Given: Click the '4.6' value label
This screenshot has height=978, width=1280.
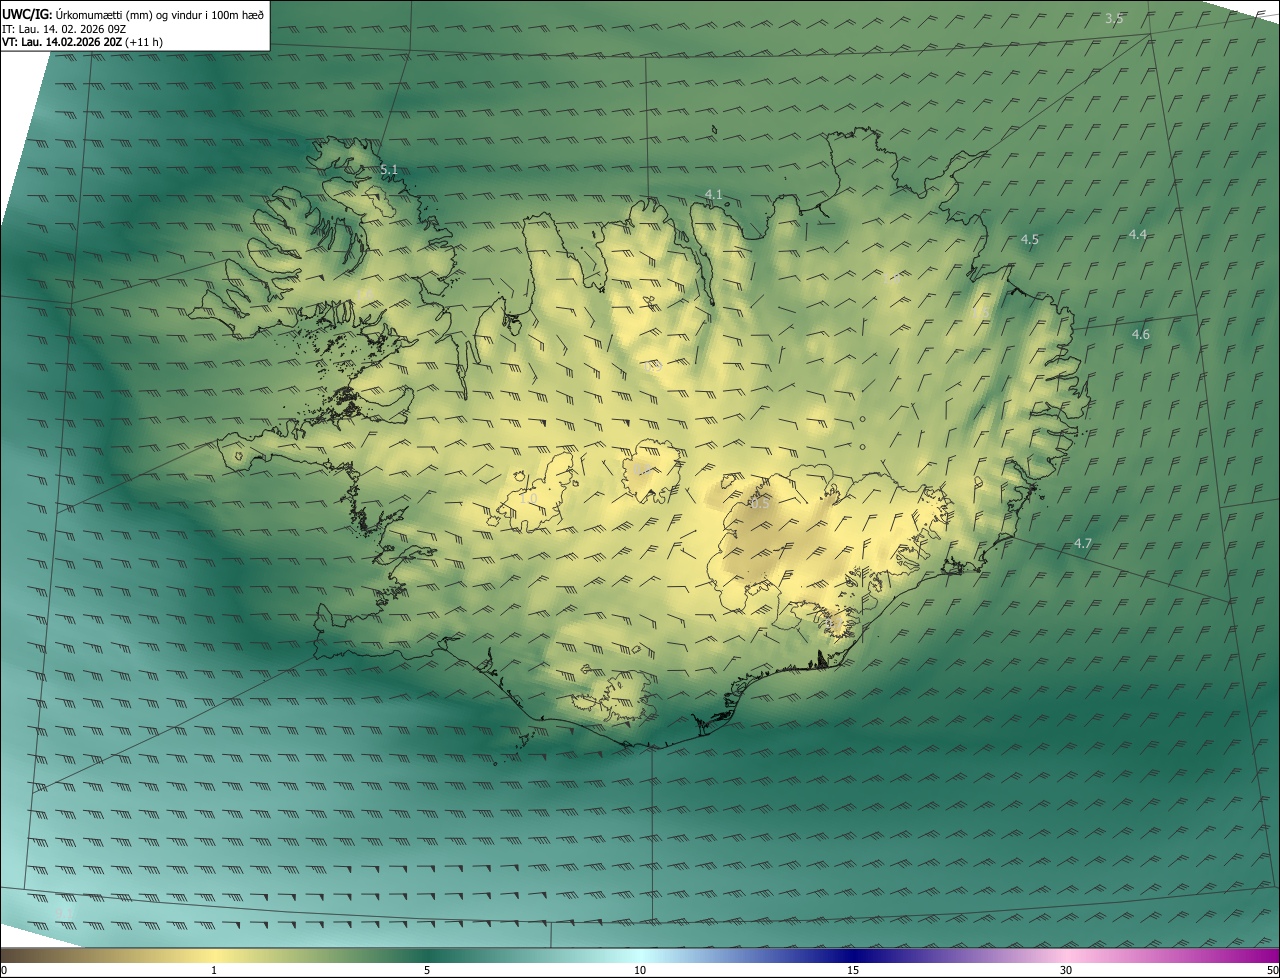Looking at the screenshot, I should pyautogui.click(x=1141, y=334).
